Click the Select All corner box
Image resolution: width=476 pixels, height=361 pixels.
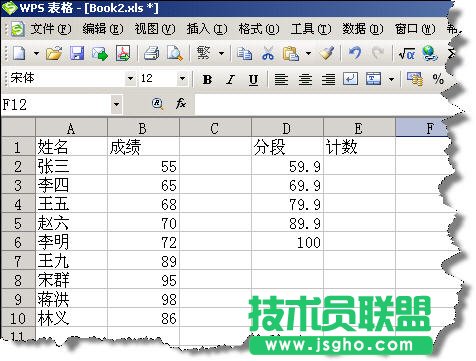(18, 128)
